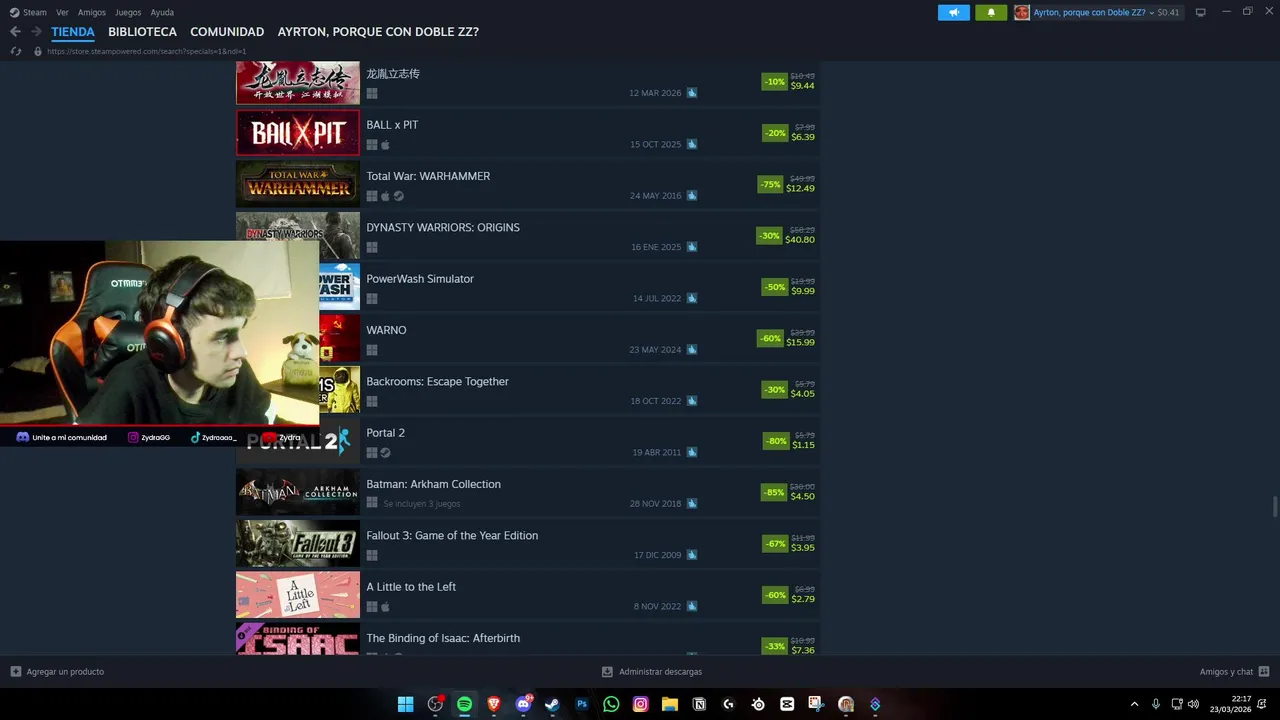Open Fallout 3: Game of the Year Edition

[x=528, y=544]
